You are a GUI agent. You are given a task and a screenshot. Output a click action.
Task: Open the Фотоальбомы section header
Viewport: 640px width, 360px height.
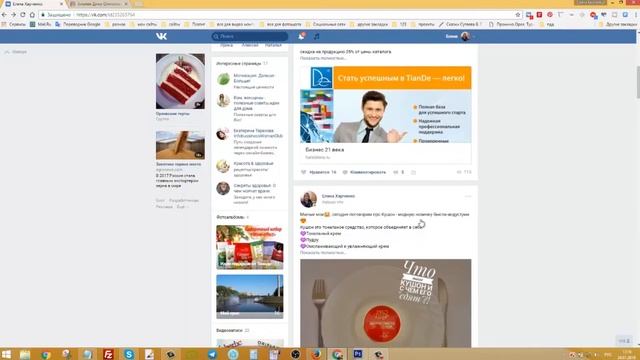click(x=230, y=217)
